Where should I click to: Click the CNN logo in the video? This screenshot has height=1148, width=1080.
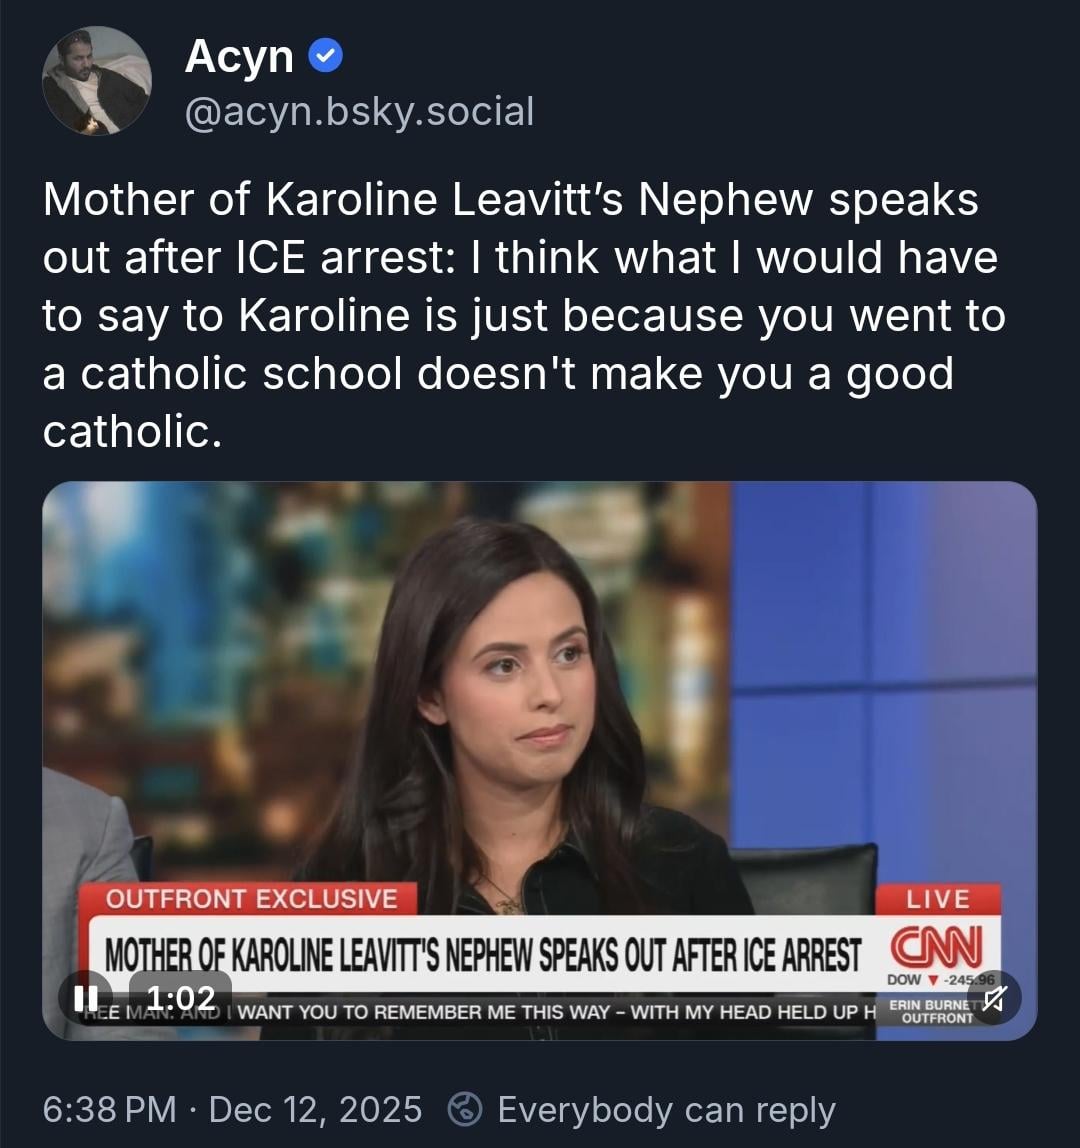click(x=937, y=947)
